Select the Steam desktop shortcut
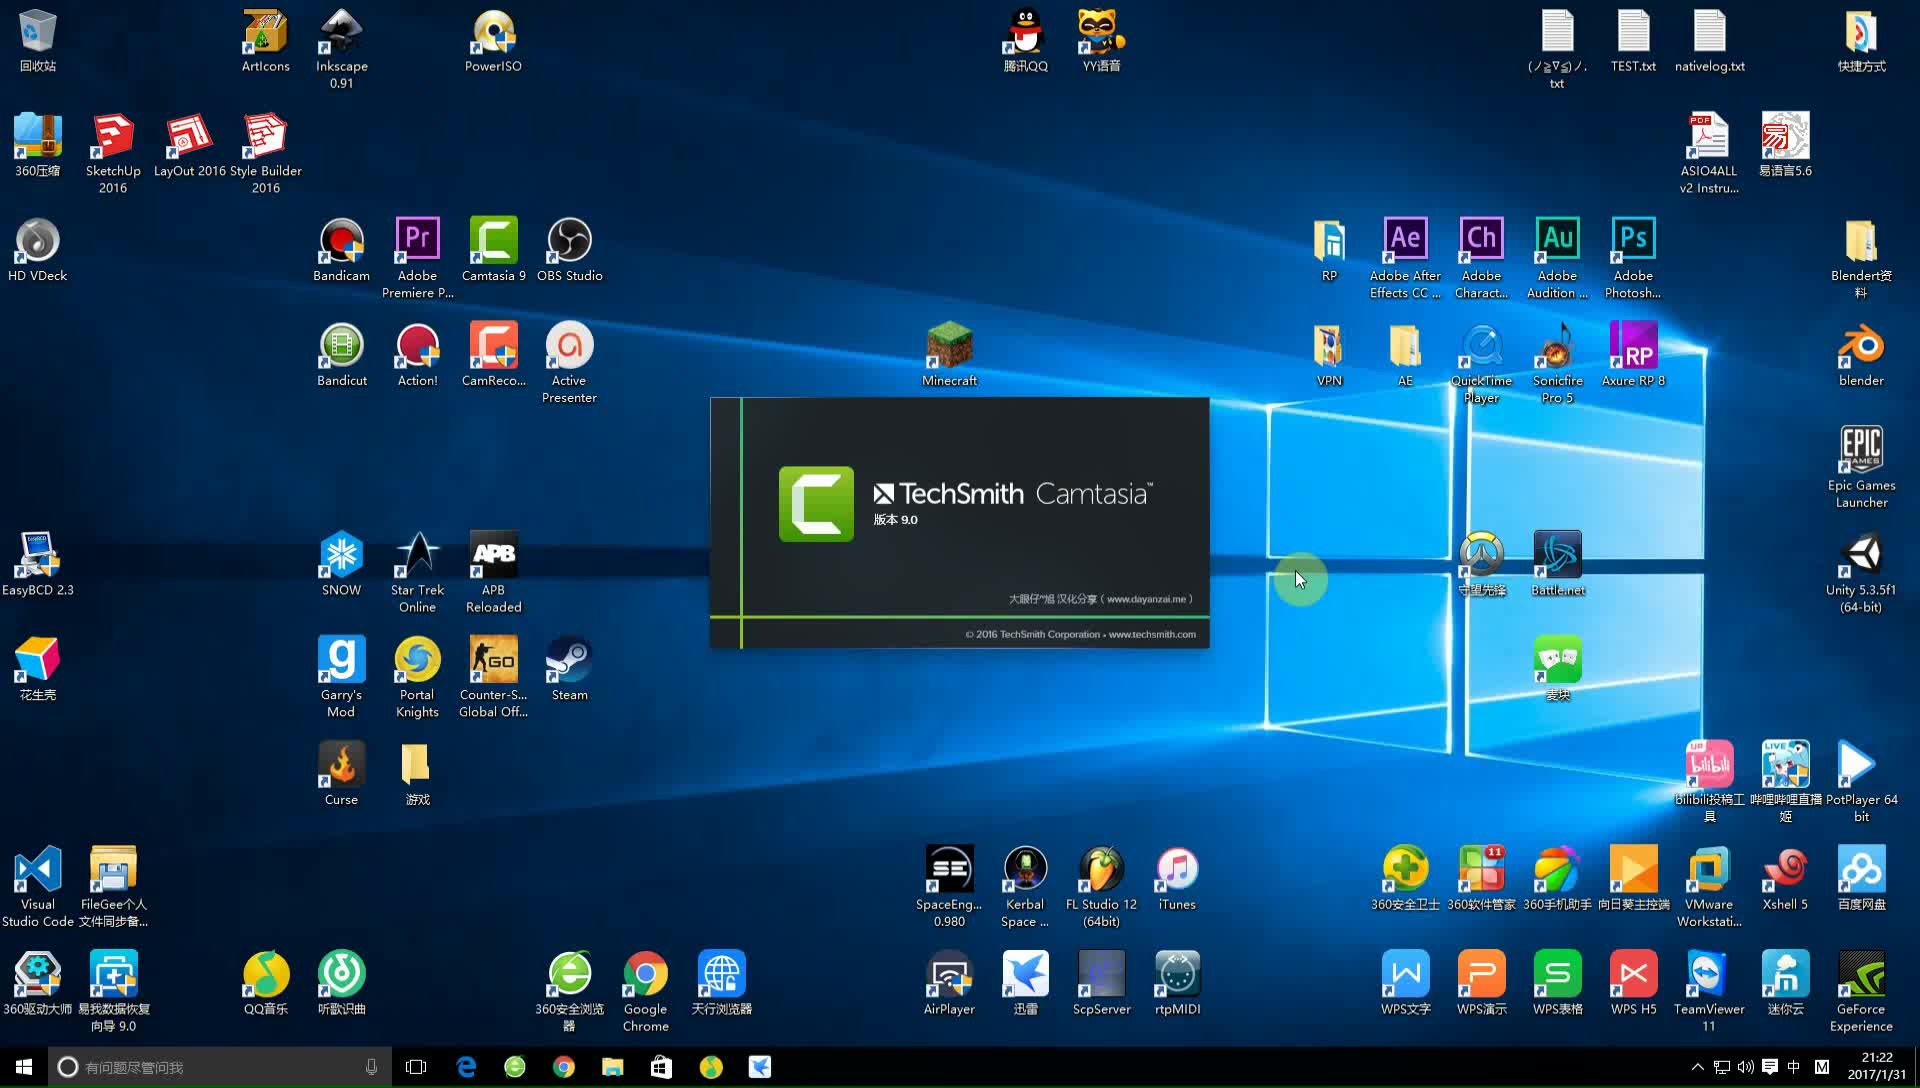Image resolution: width=1920 pixels, height=1088 pixels. pyautogui.click(x=569, y=669)
